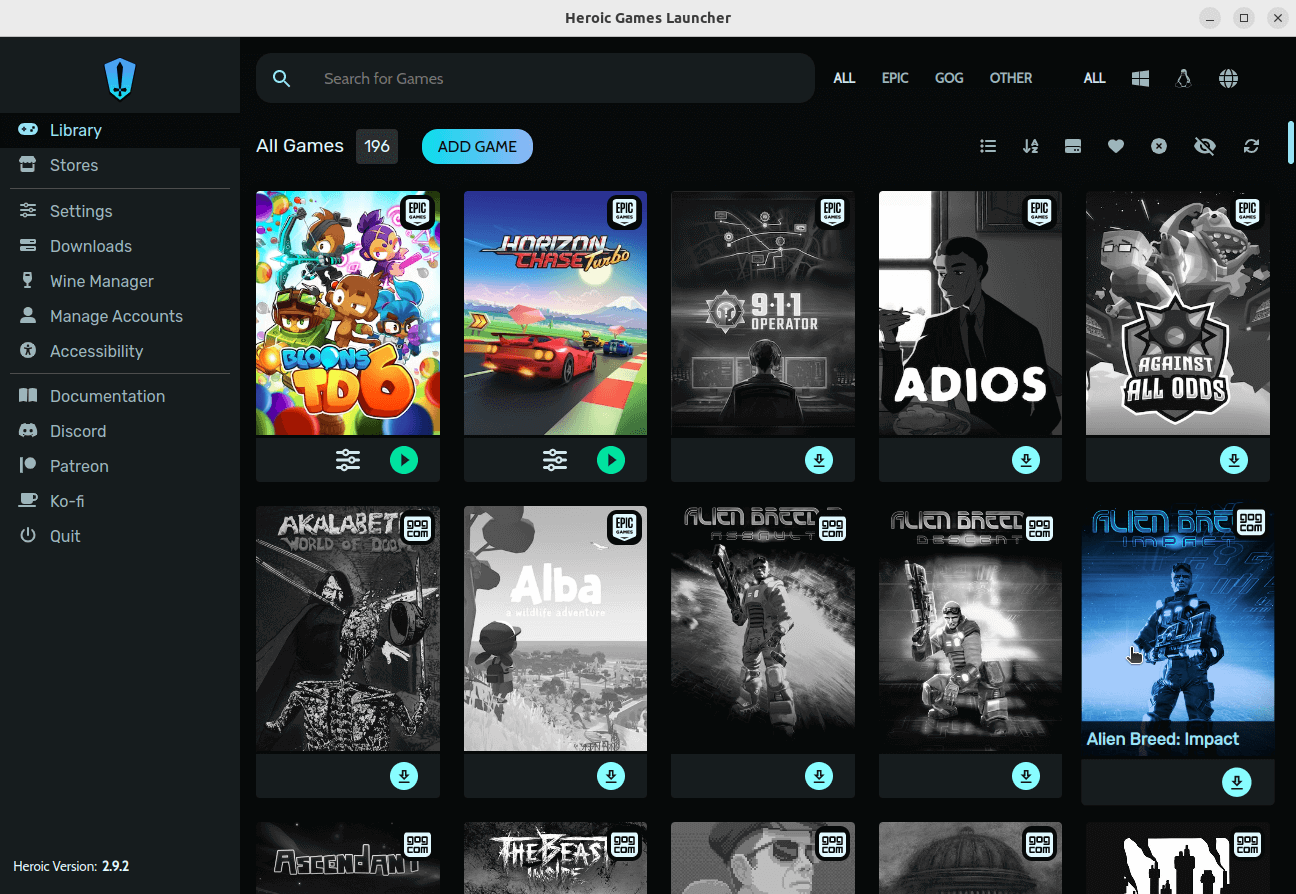1296x894 pixels.
Task: Filter library by OTHER store
Action: [x=1011, y=78]
